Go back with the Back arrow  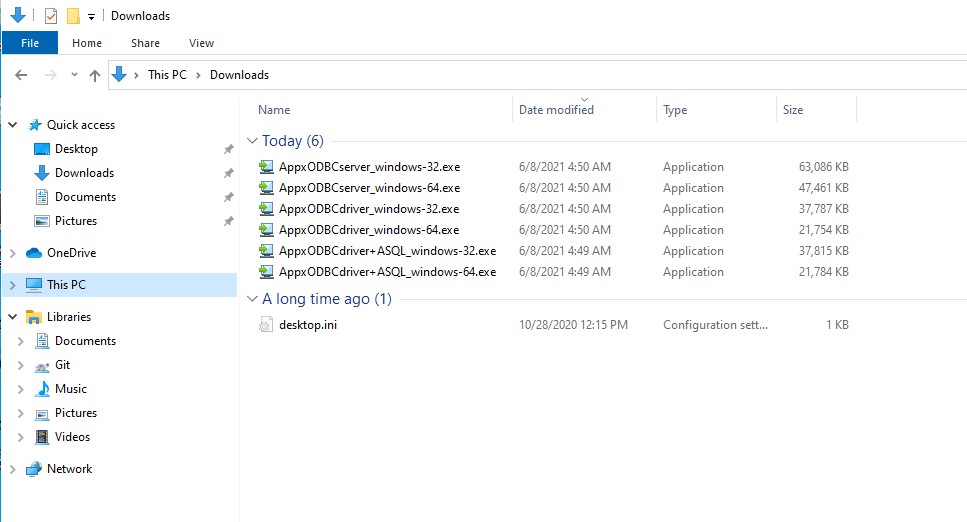pos(21,75)
